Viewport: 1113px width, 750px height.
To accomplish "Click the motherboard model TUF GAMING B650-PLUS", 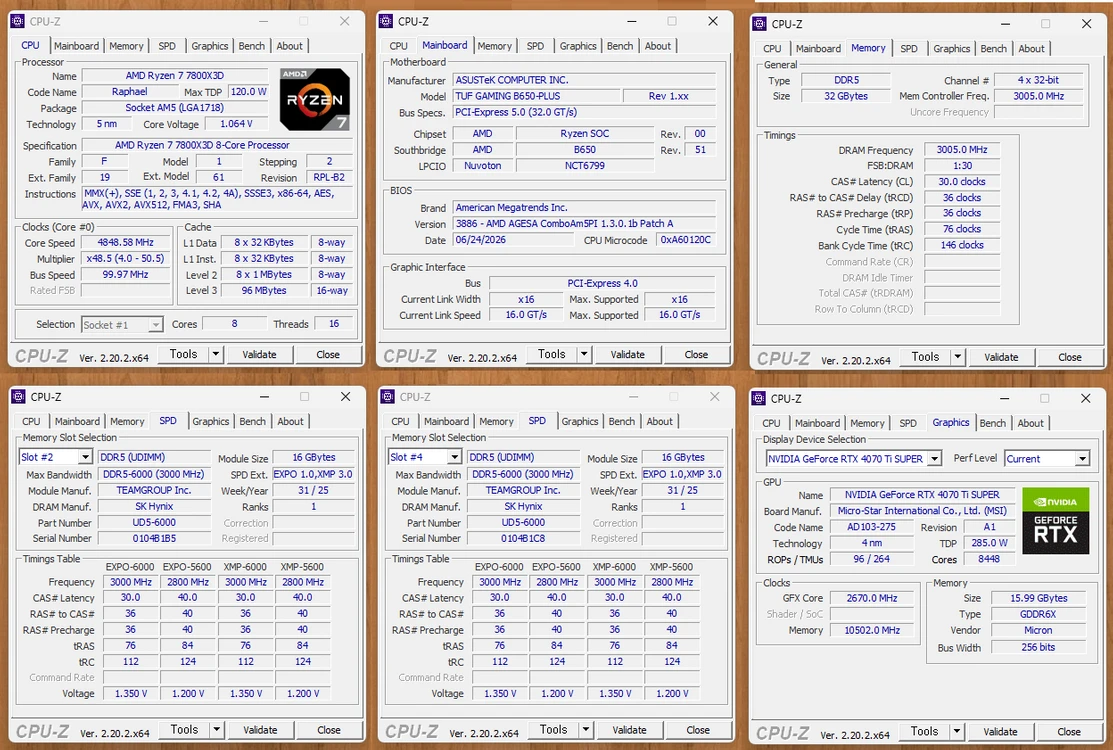I will pyautogui.click(x=536, y=96).
